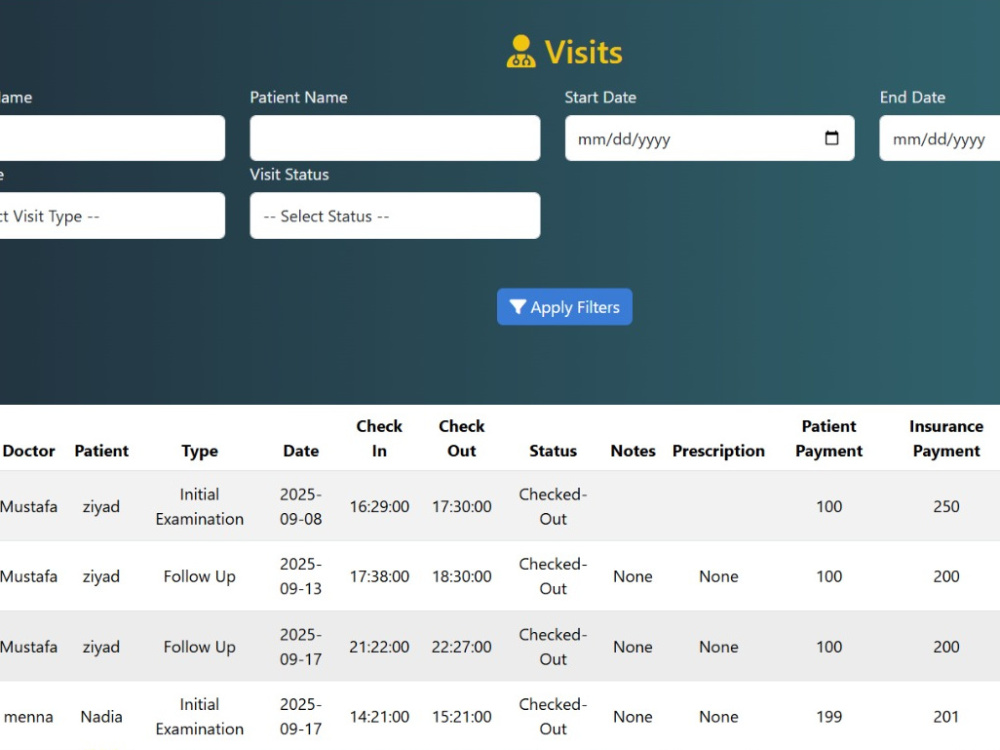Click the doctor icon beside Visits title

point(520,52)
